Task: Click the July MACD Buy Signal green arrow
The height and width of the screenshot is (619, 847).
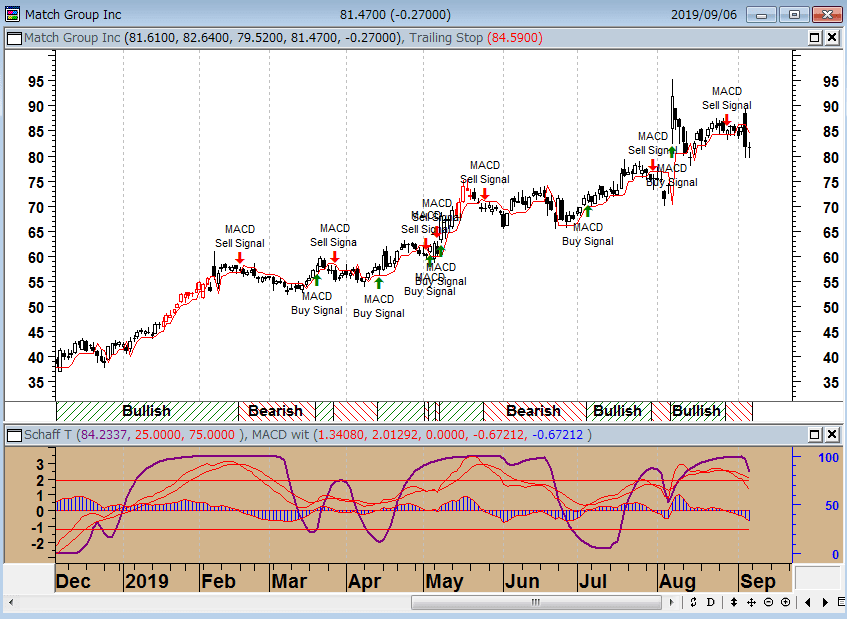Action: (588, 211)
